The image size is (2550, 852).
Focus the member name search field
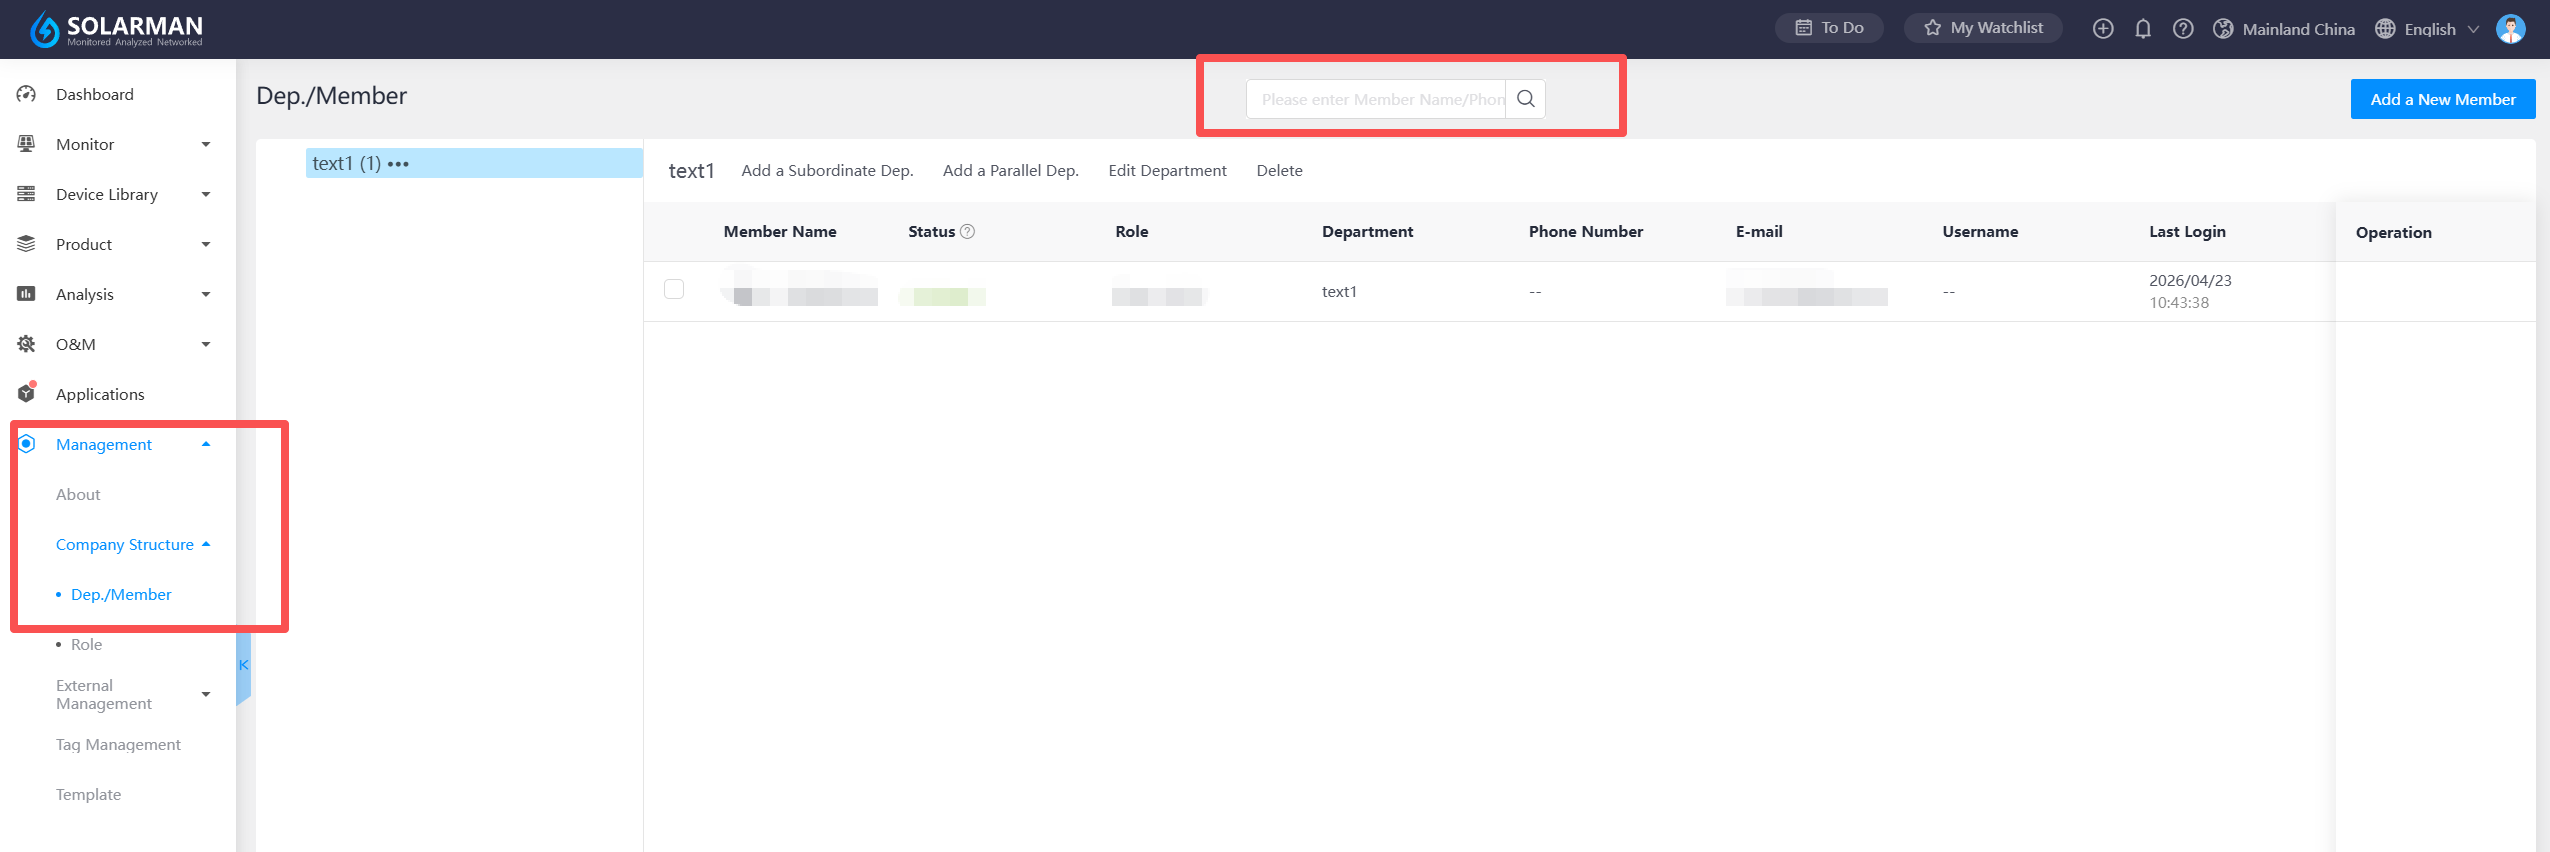coord(1377,99)
